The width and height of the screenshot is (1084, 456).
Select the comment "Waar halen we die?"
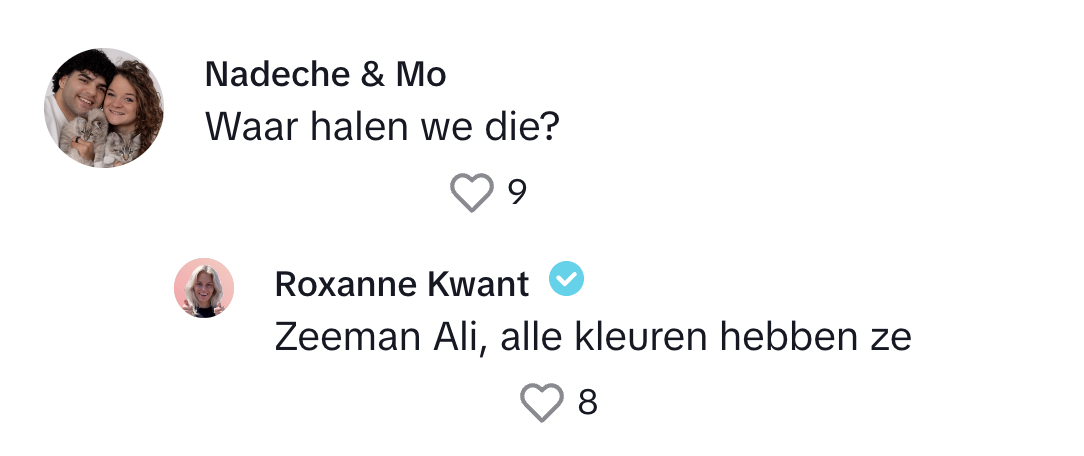click(380, 127)
